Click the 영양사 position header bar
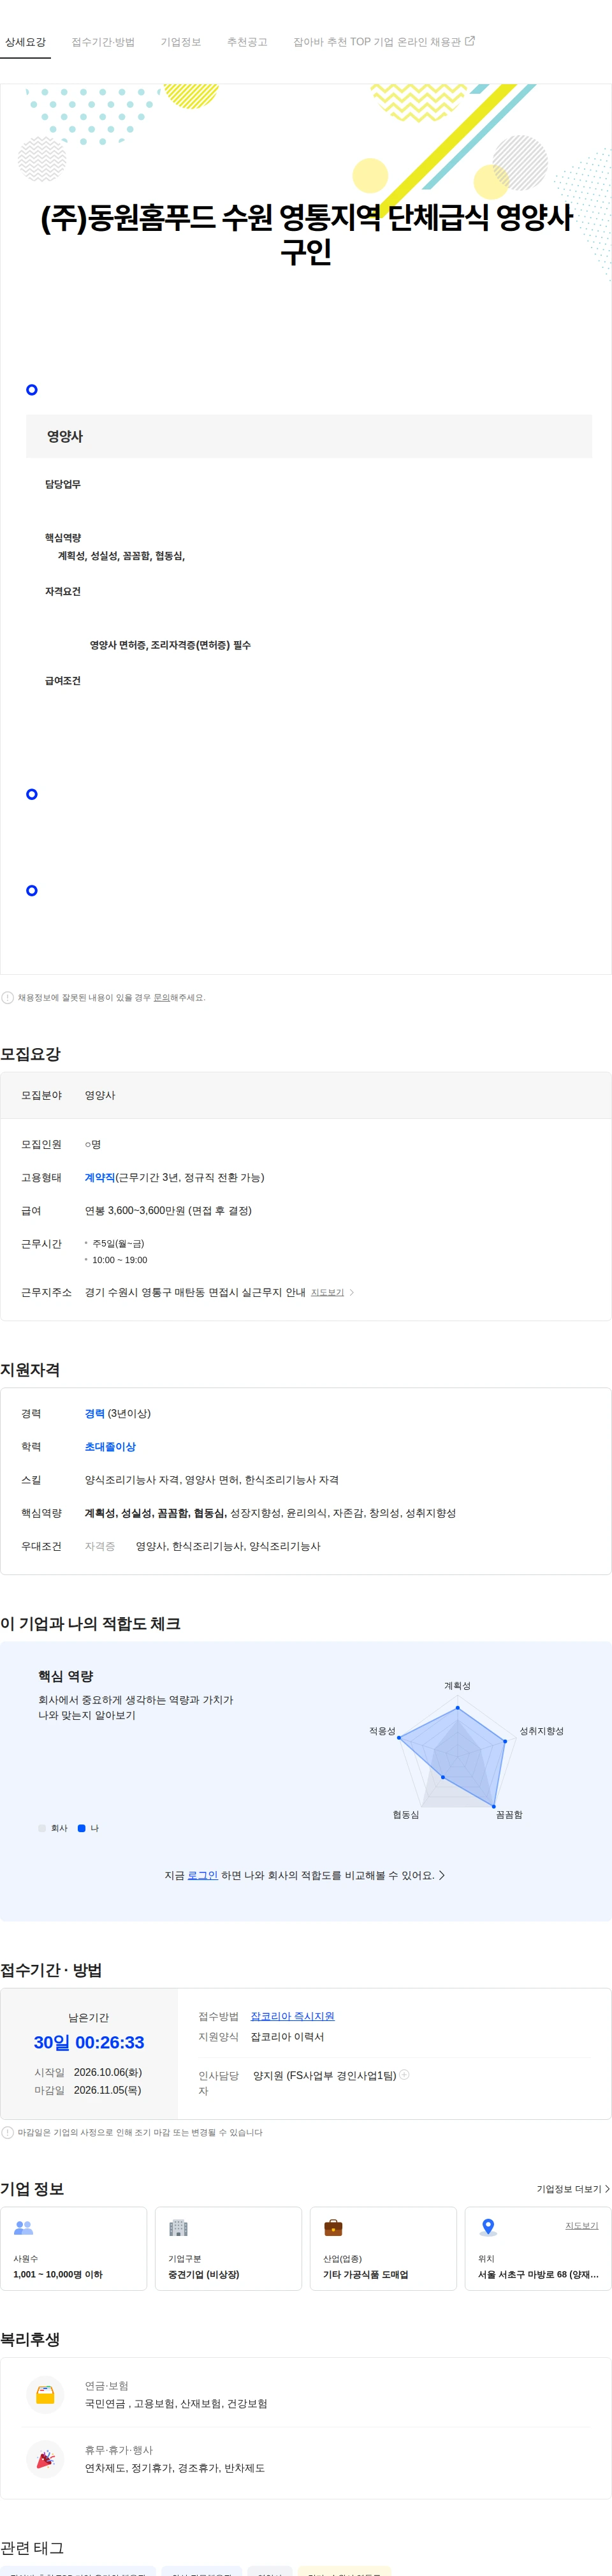The width and height of the screenshot is (612, 2576). 309,436
